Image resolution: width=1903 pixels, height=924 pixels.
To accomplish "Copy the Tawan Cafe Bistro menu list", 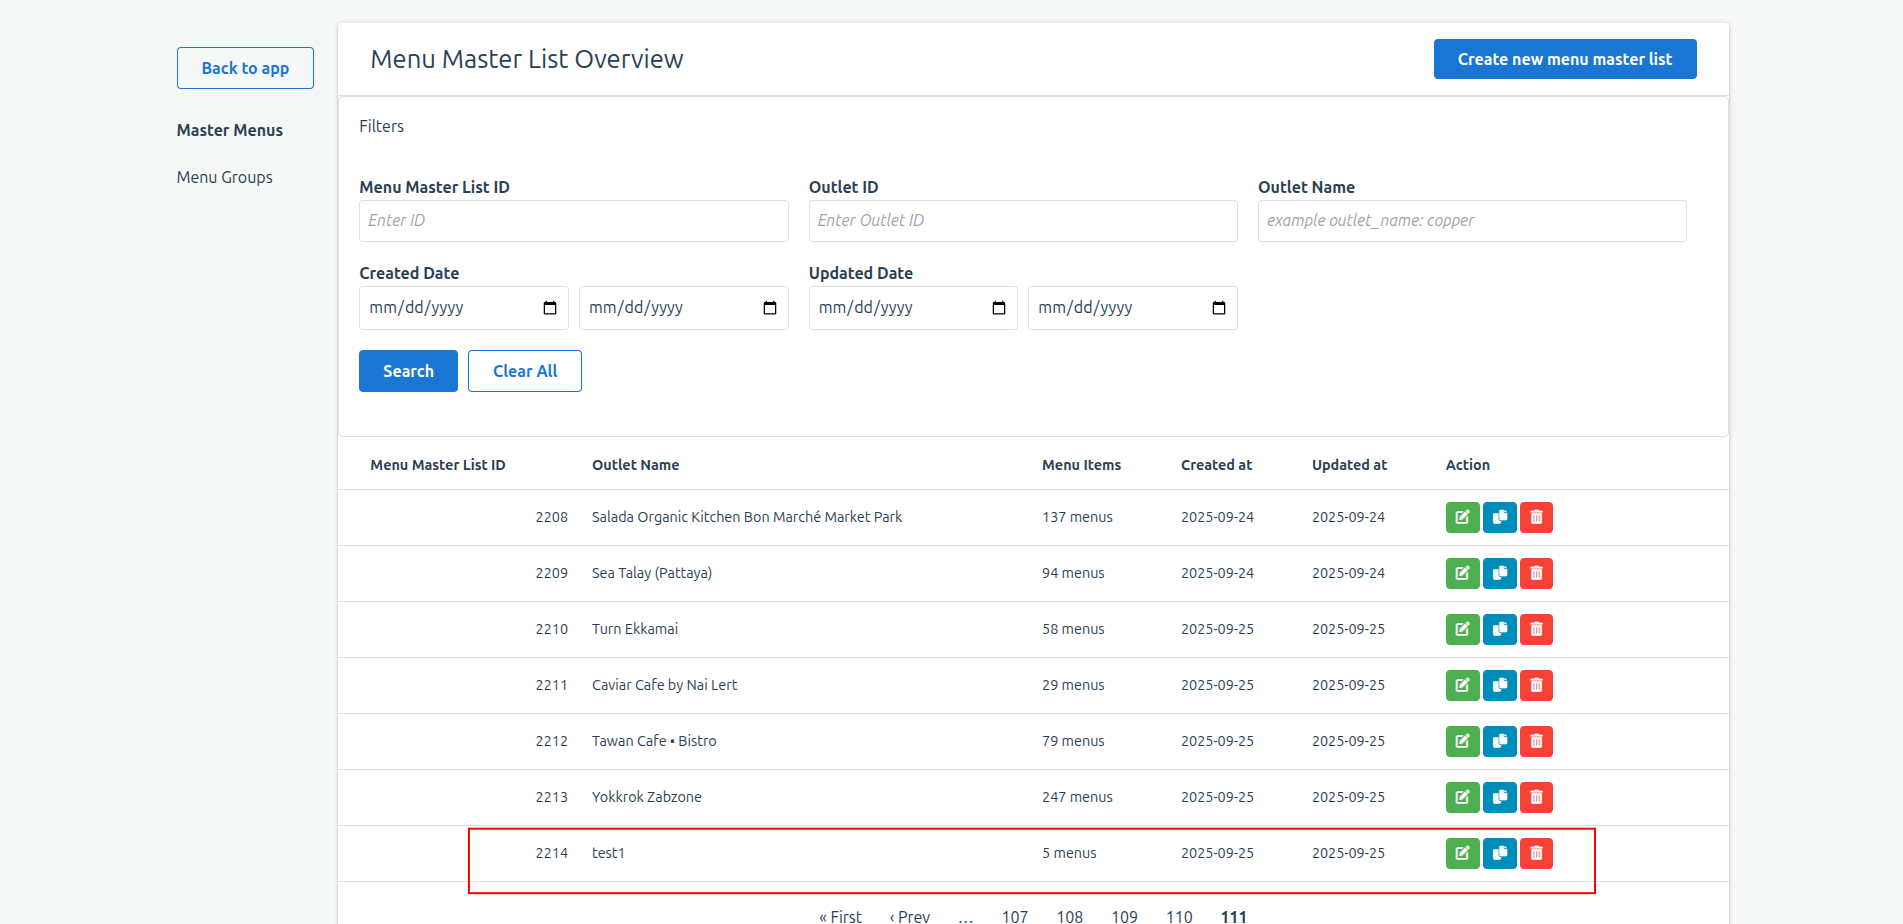I will coord(1499,741).
